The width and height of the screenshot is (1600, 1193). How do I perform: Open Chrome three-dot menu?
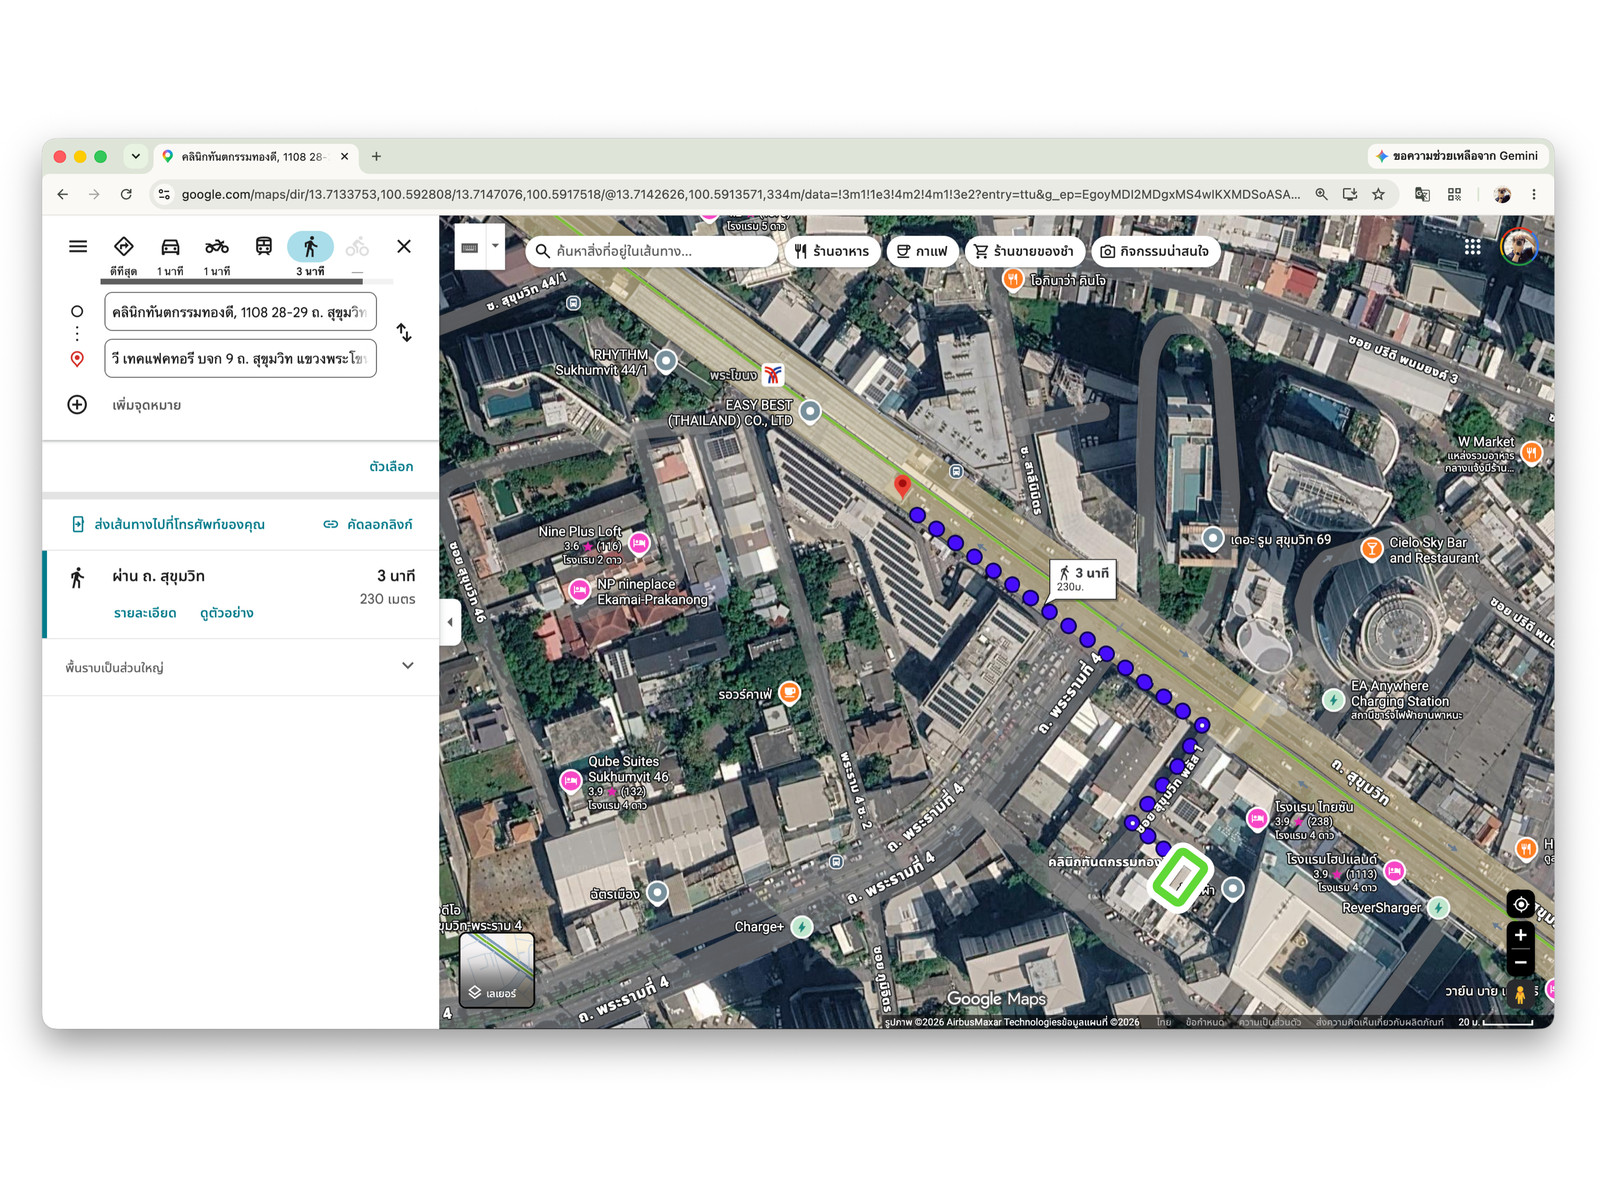click(x=1534, y=194)
